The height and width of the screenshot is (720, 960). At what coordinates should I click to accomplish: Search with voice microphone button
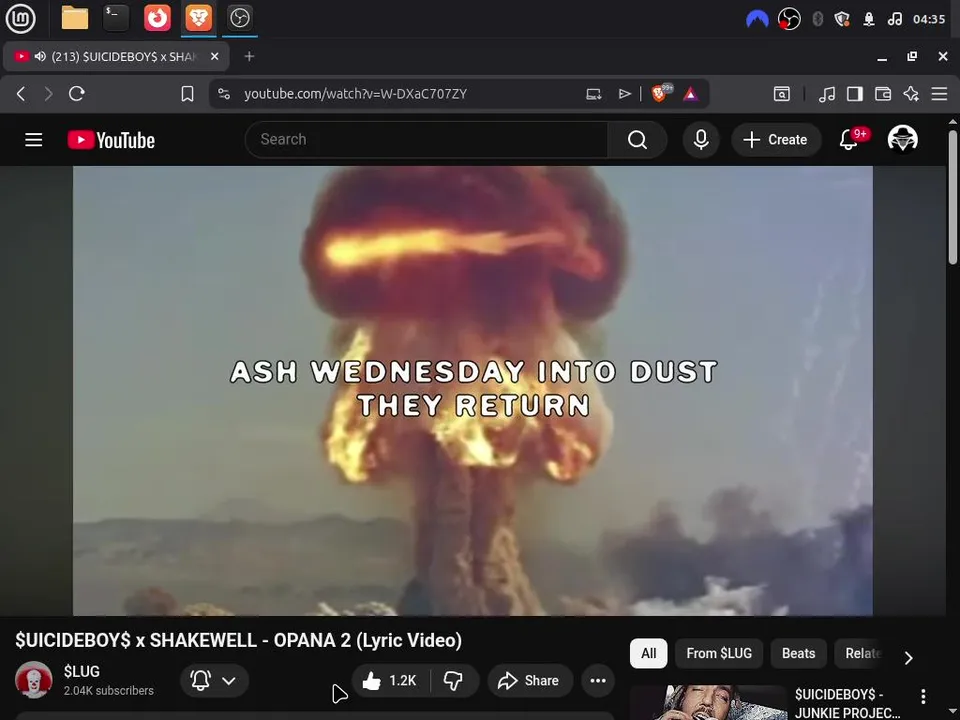701,140
